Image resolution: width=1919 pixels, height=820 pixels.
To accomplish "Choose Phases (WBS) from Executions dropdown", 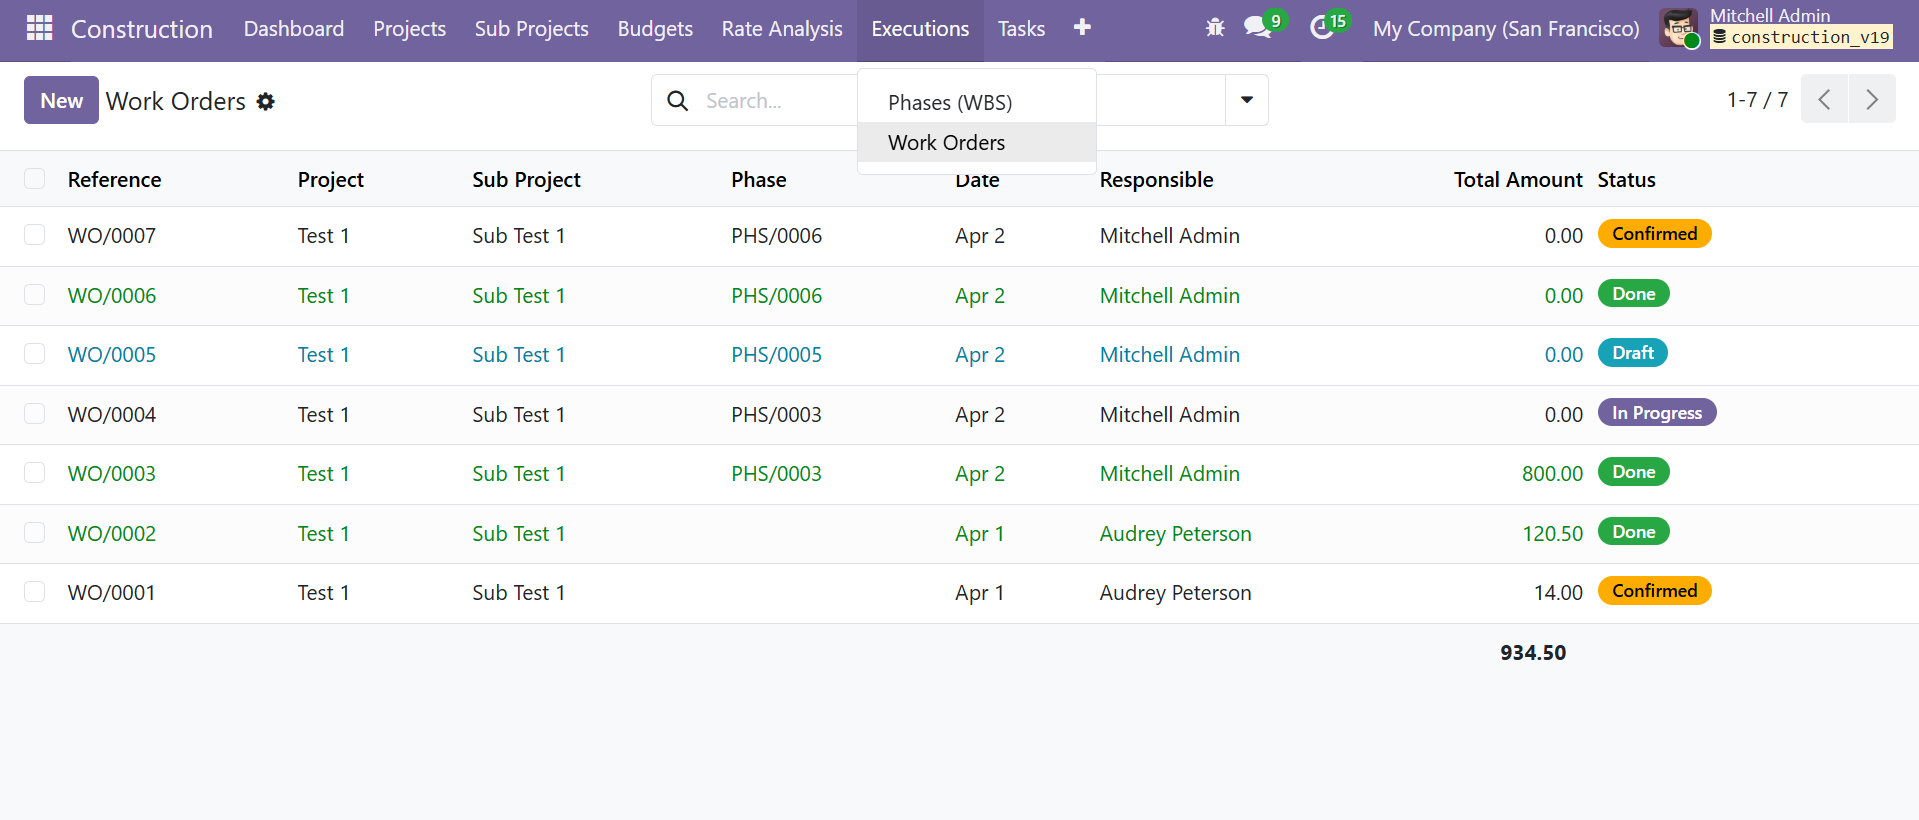I will pos(977,102).
